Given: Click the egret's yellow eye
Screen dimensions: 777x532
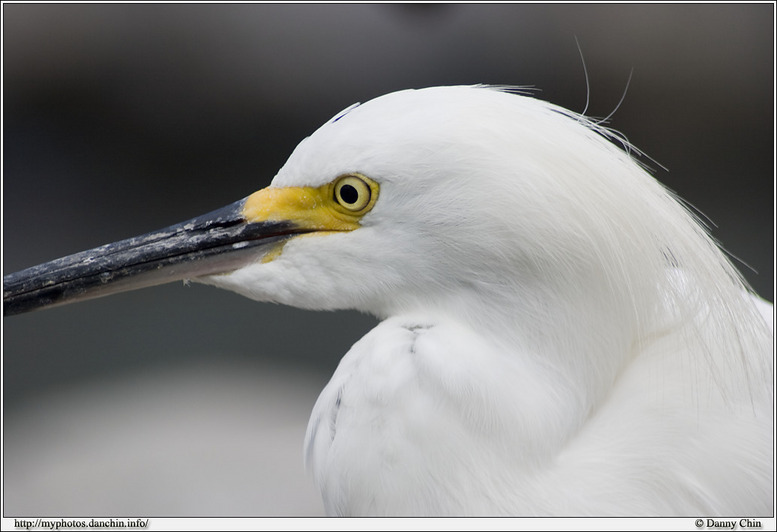Looking at the screenshot, I should (x=351, y=193).
